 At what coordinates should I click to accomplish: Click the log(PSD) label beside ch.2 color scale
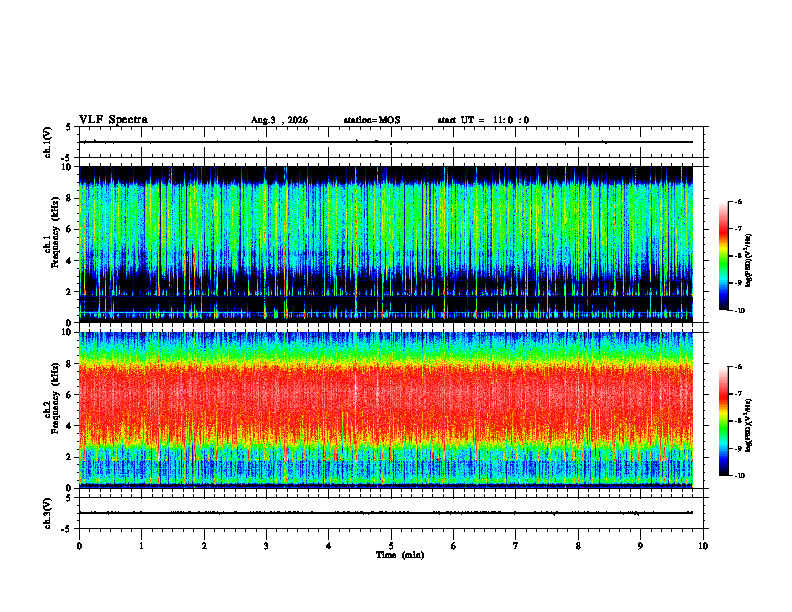click(x=749, y=426)
